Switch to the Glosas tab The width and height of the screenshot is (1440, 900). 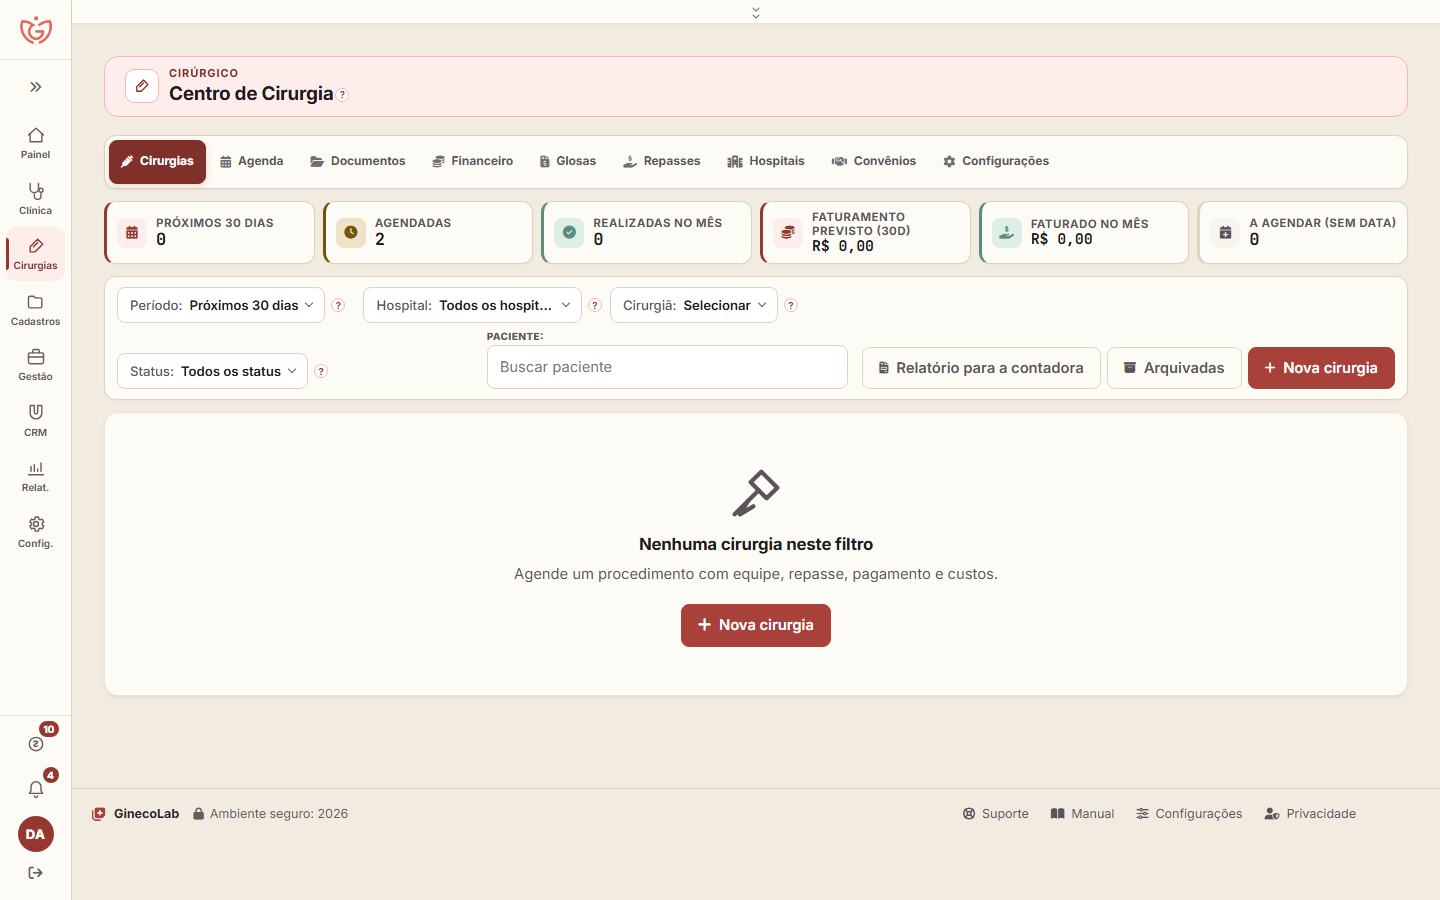click(567, 161)
